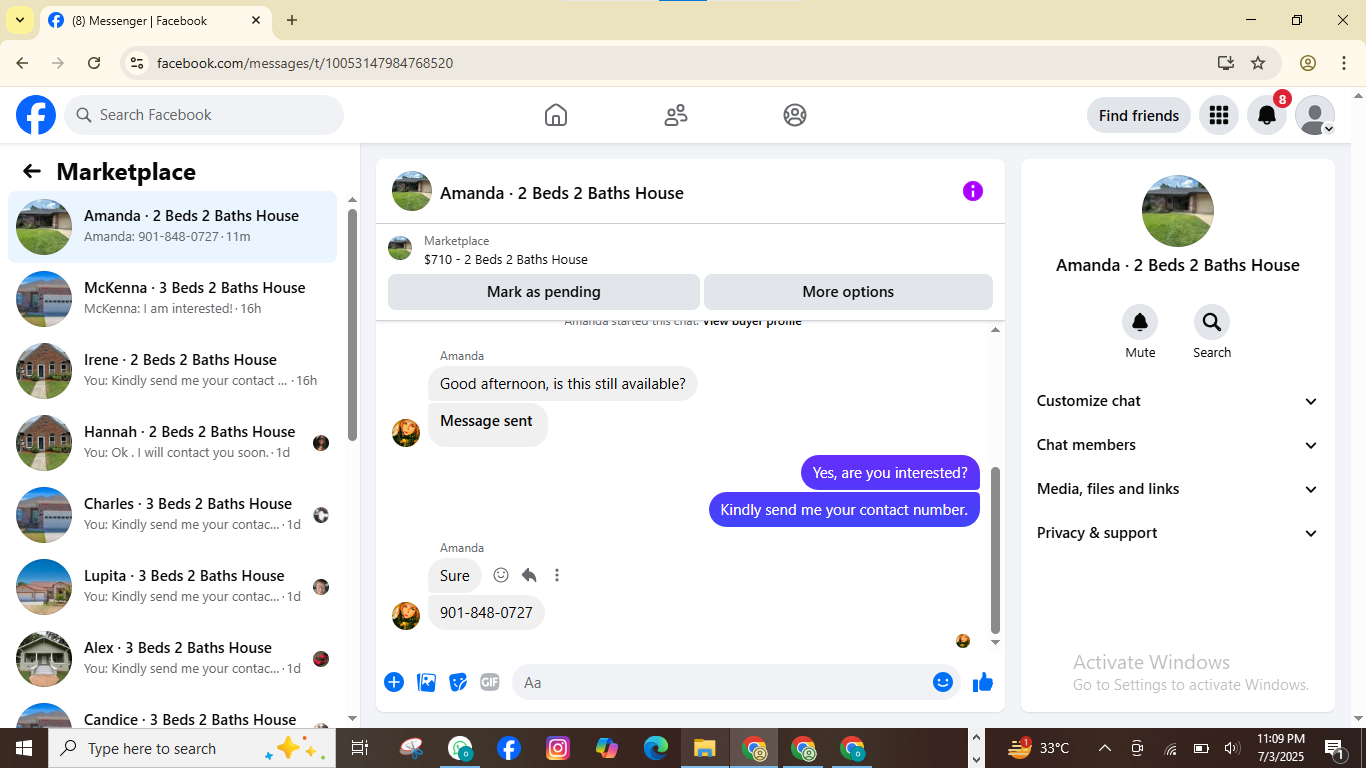The width and height of the screenshot is (1366, 768).
Task: Open Amanda 2 Beds 2 Baths conversation
Action: (173, 227)
